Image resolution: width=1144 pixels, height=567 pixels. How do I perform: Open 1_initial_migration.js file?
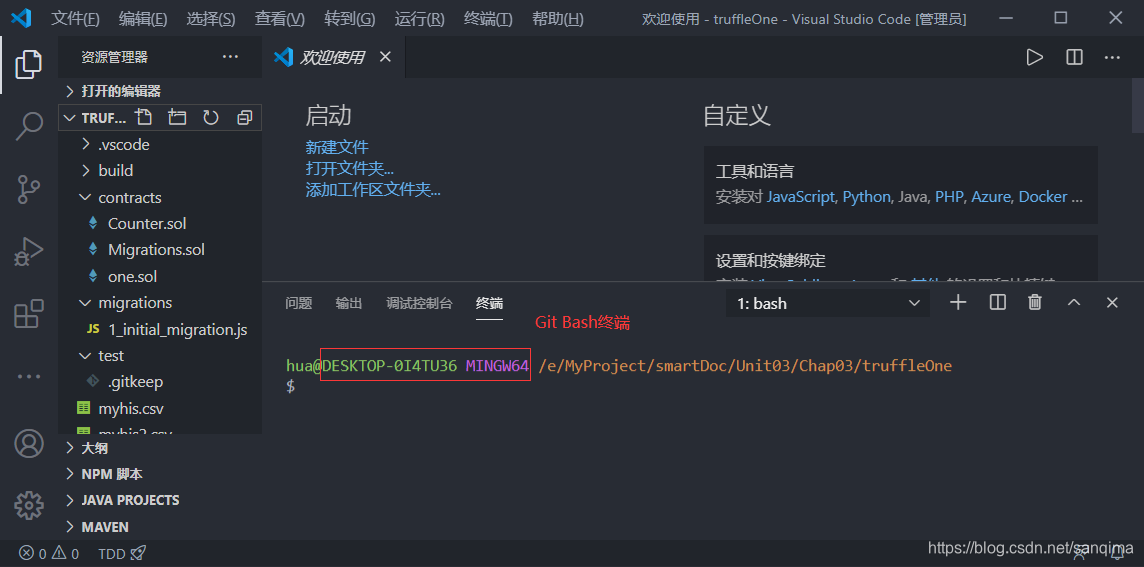(x=160, y=329)
